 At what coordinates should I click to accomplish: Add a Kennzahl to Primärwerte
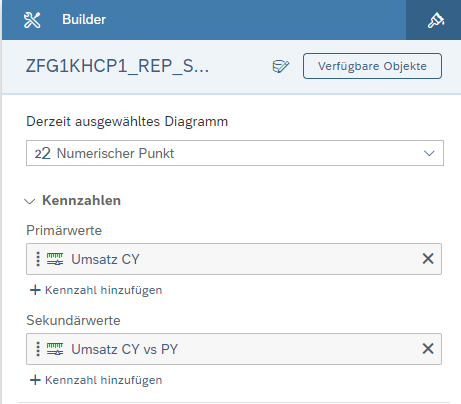[96, 290]
